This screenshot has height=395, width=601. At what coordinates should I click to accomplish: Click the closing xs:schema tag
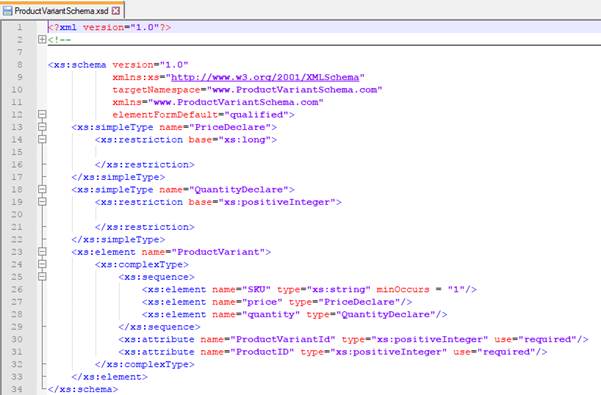83,389
